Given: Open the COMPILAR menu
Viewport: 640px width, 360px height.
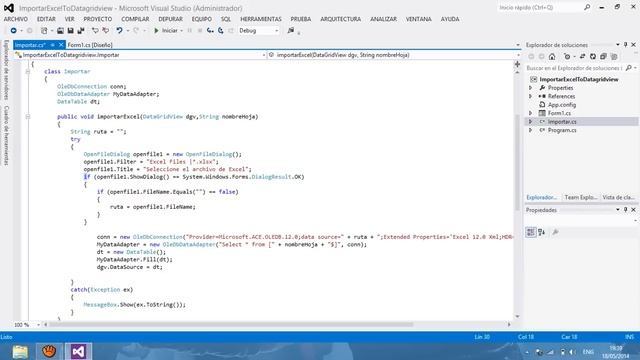Looking at the screenshot, I should tap(135, 19).
